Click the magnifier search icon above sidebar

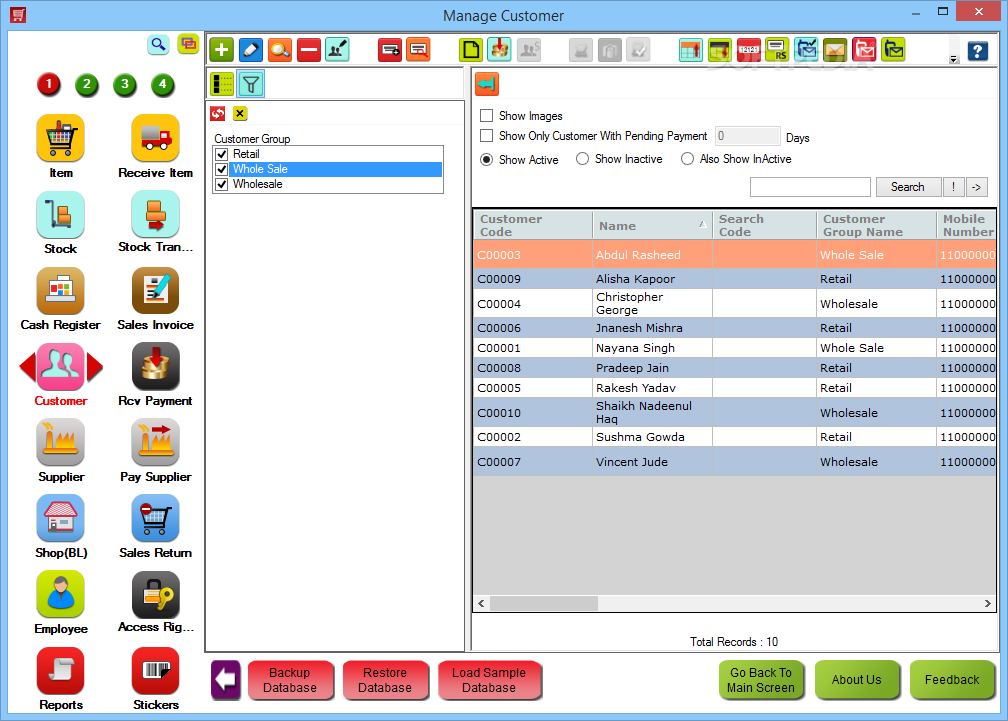click(158, 44)
